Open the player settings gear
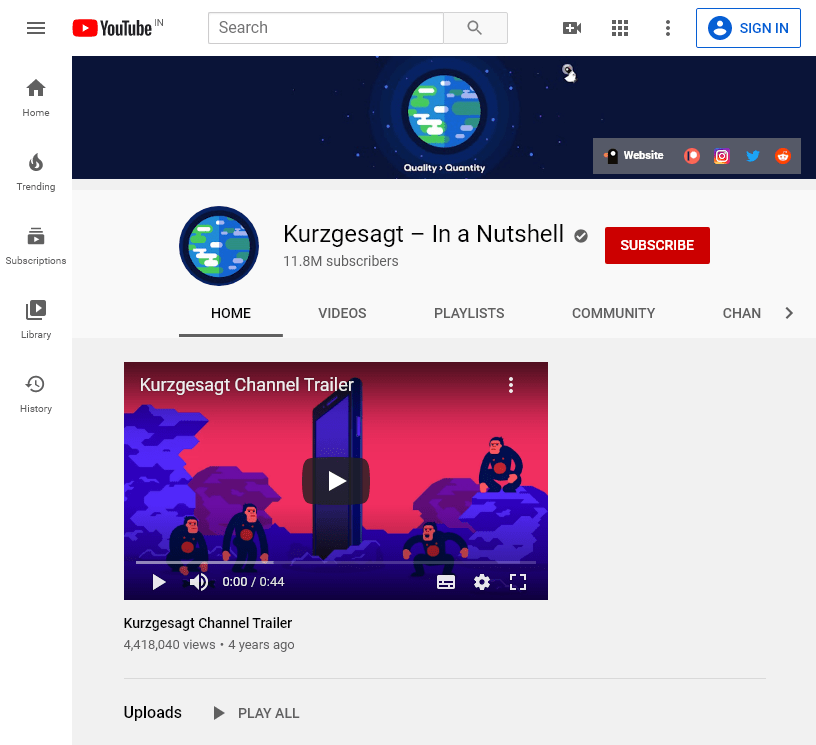This screenshot has height=745, width=816. click(481, 582)
